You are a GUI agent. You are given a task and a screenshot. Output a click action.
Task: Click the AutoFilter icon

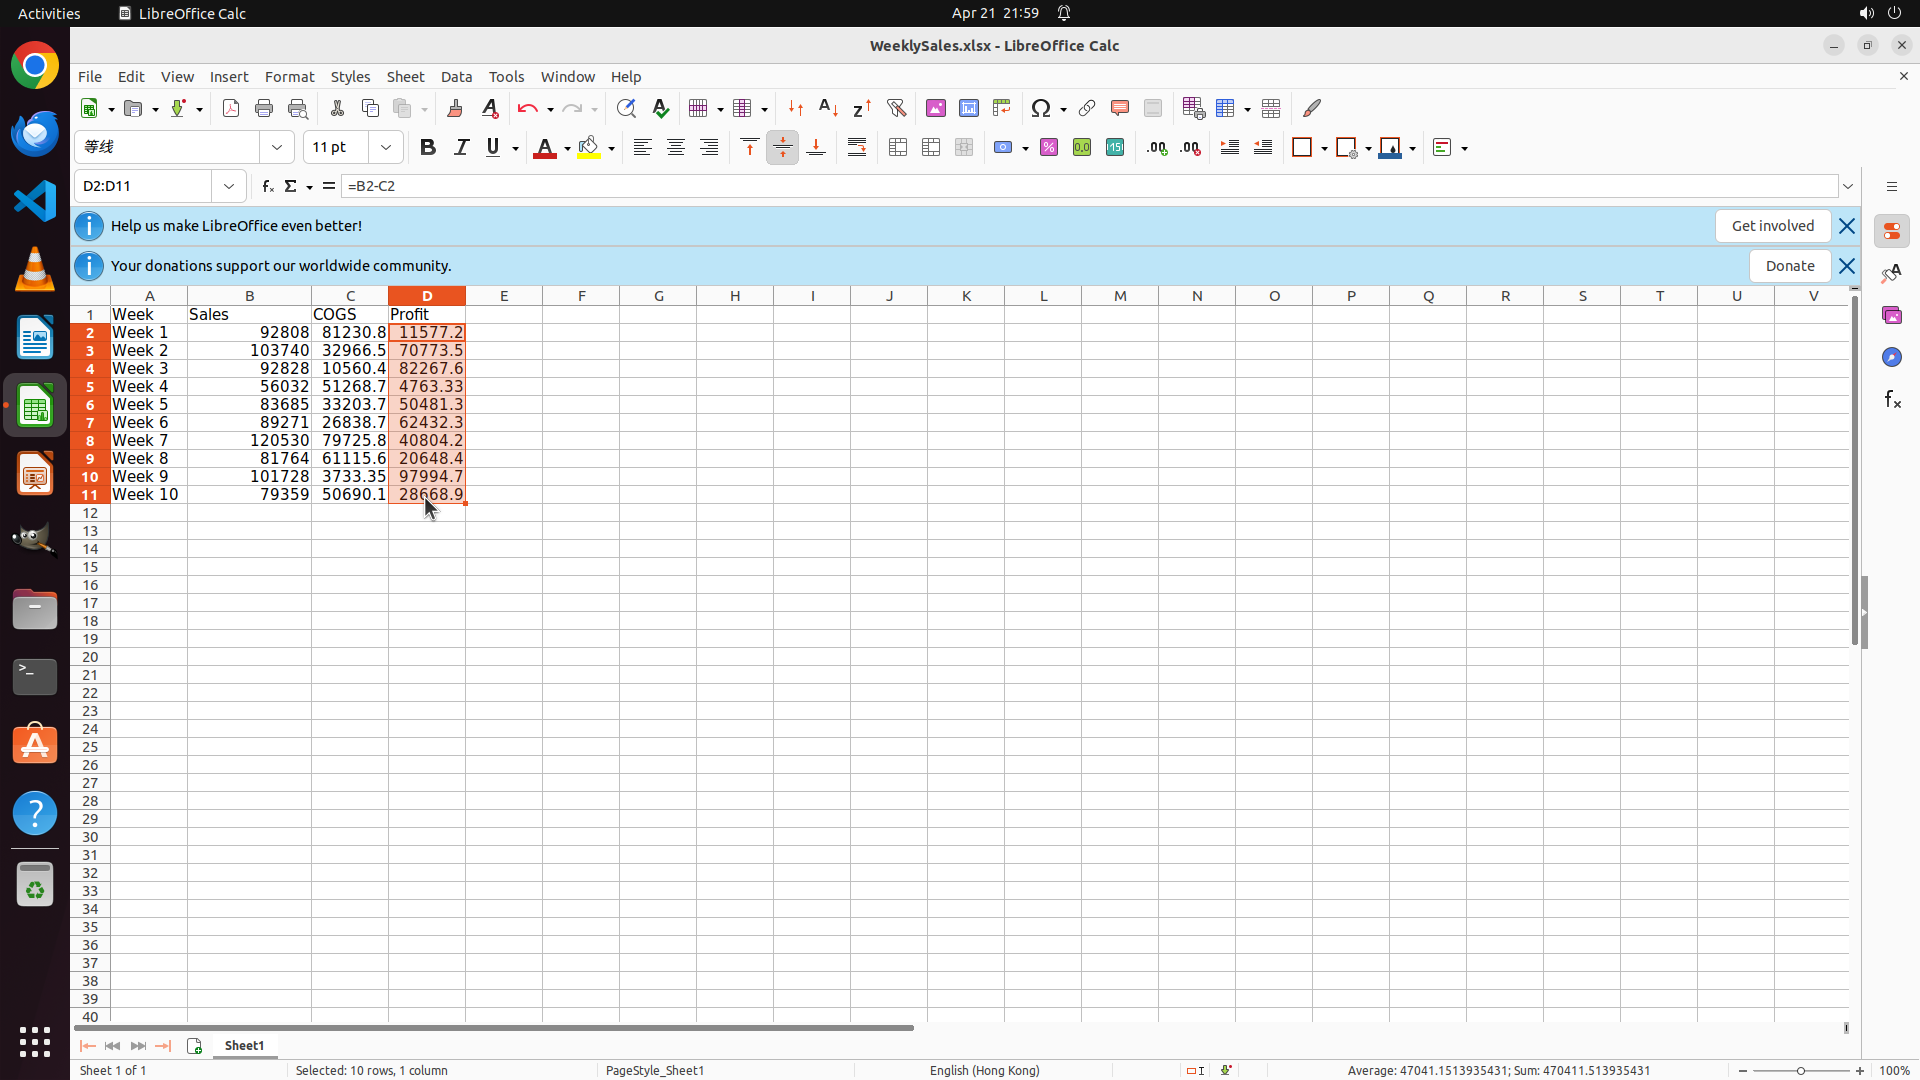896,108
